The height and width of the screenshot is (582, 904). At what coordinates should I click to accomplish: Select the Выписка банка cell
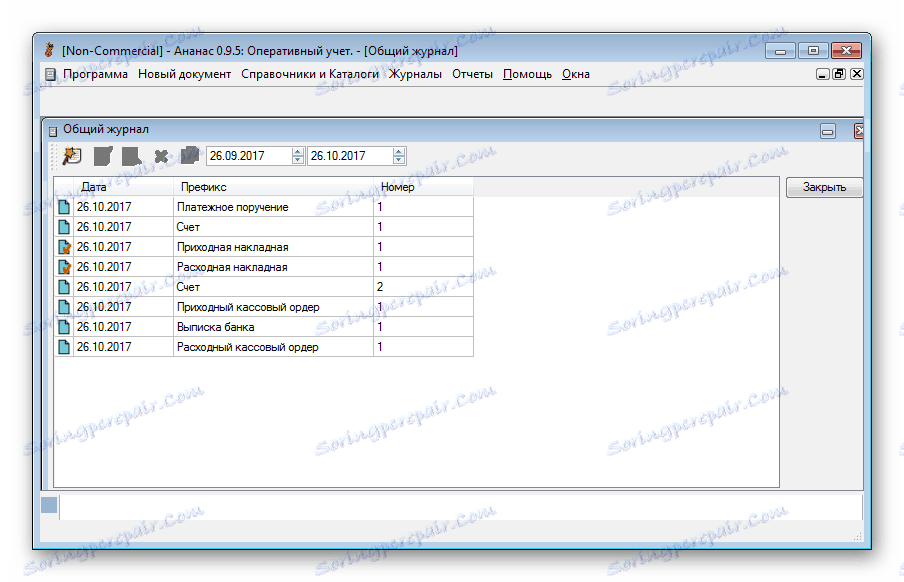(273, 327)
